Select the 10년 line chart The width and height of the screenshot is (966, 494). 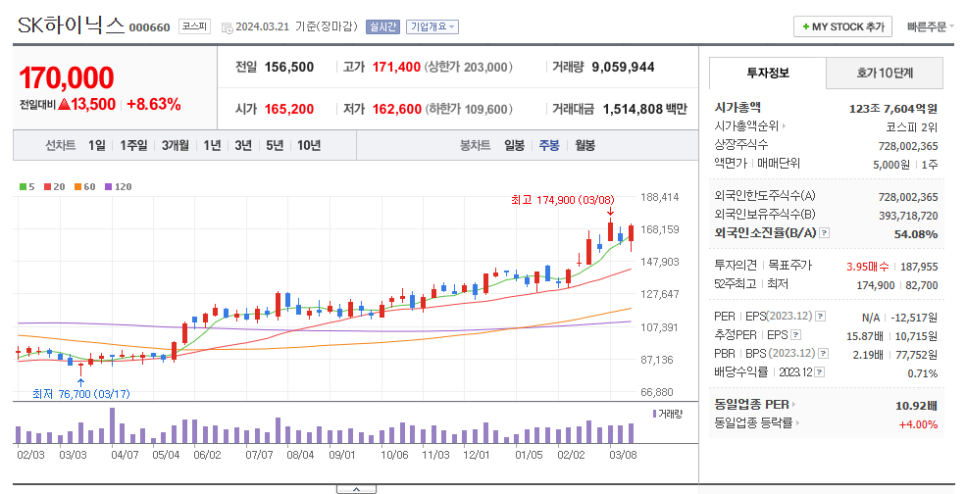click(309, 145)
